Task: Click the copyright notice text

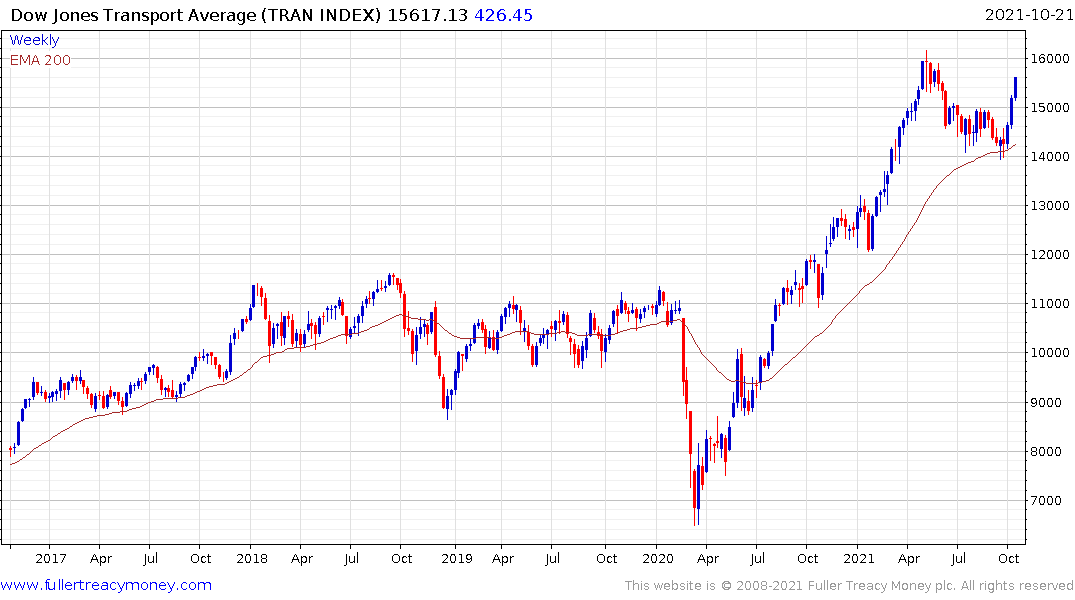Action: pyautogui.click(x=849, y=586)
